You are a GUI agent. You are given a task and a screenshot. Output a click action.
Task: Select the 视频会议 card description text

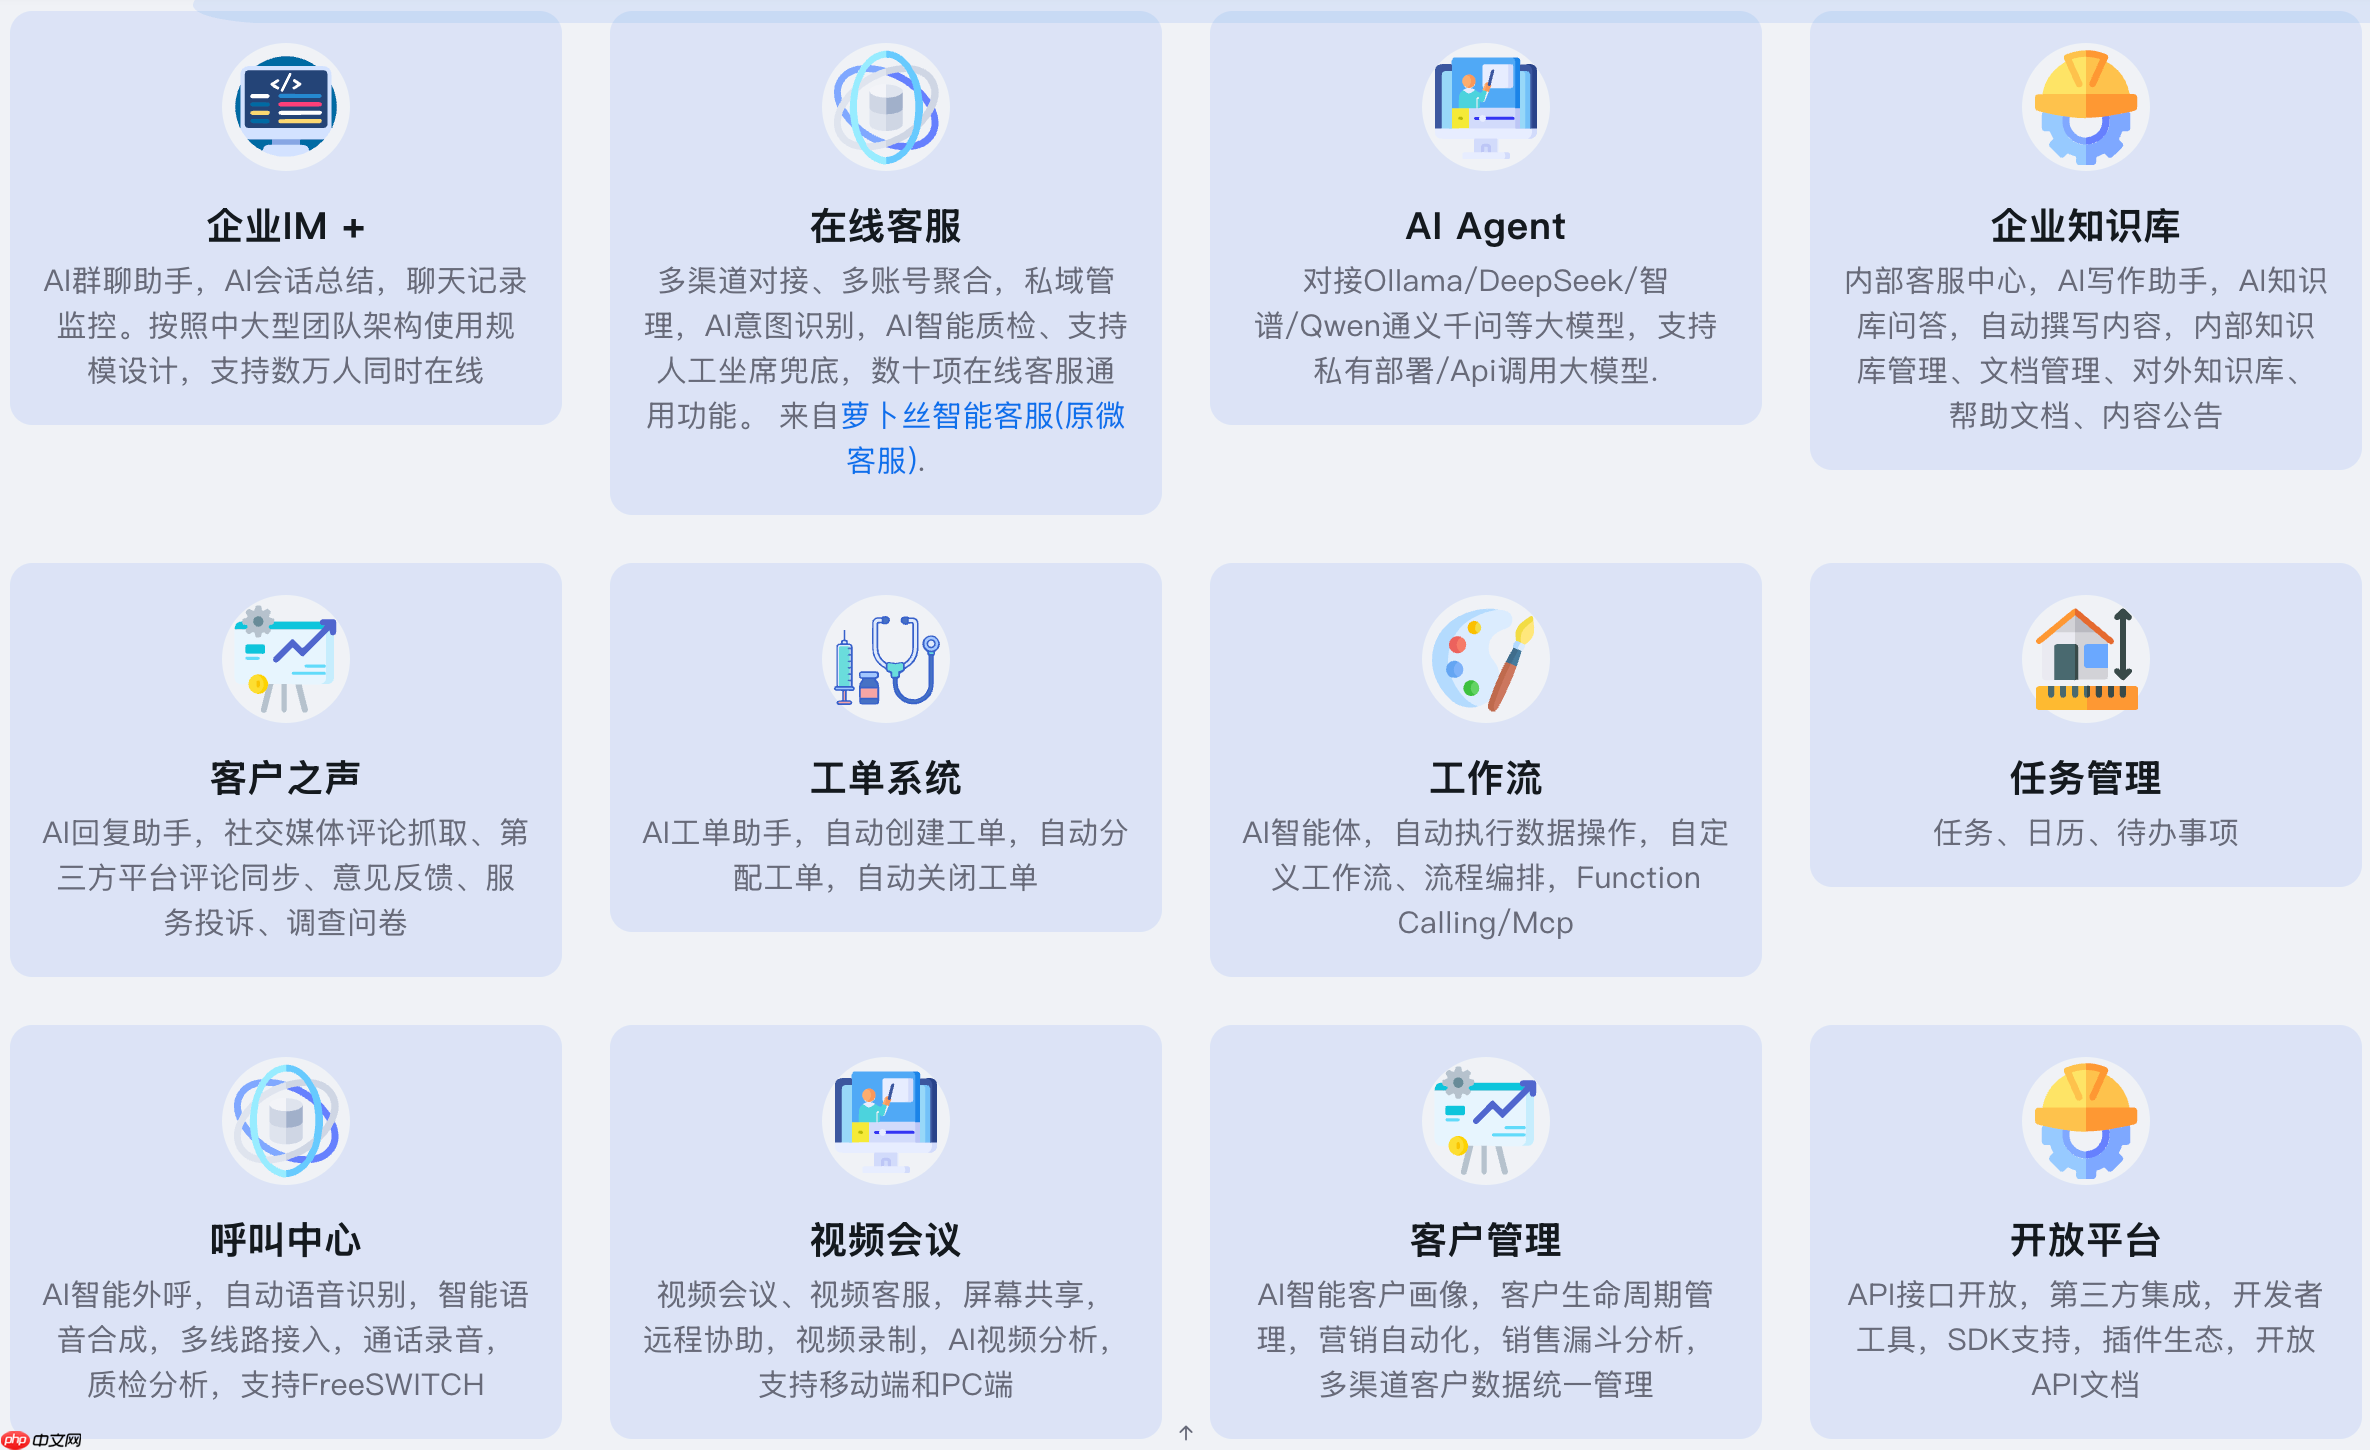coord(884,1340)
